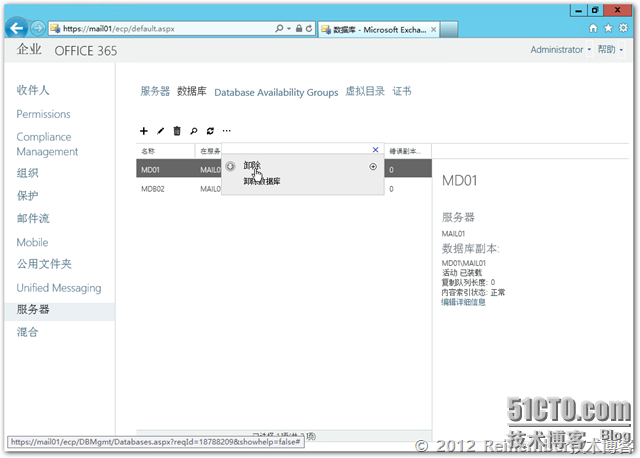Open 虚拟目录 tab

(x=365, y=91)
